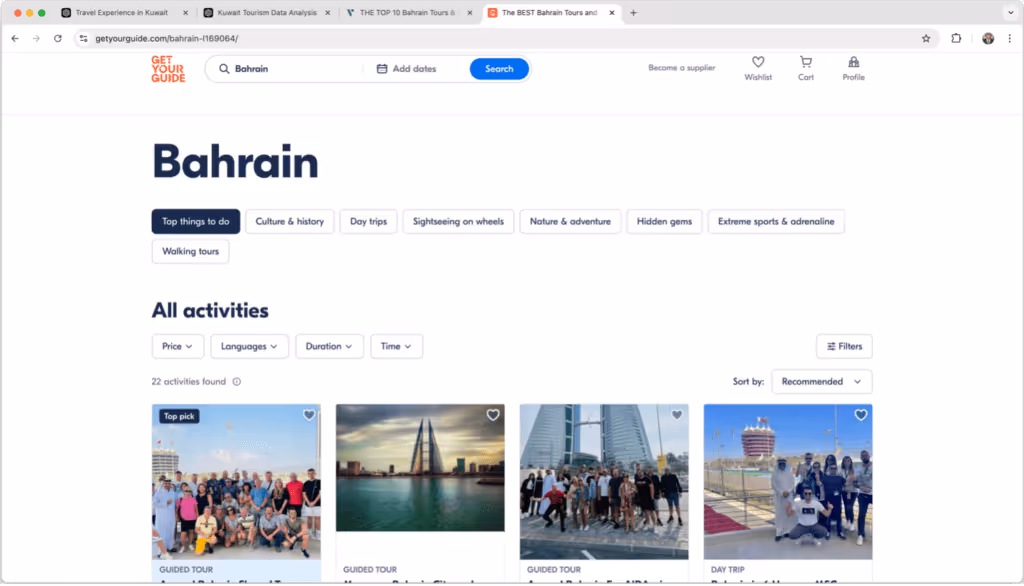
Task: Click the Add dates field
Action: point(415,69)
